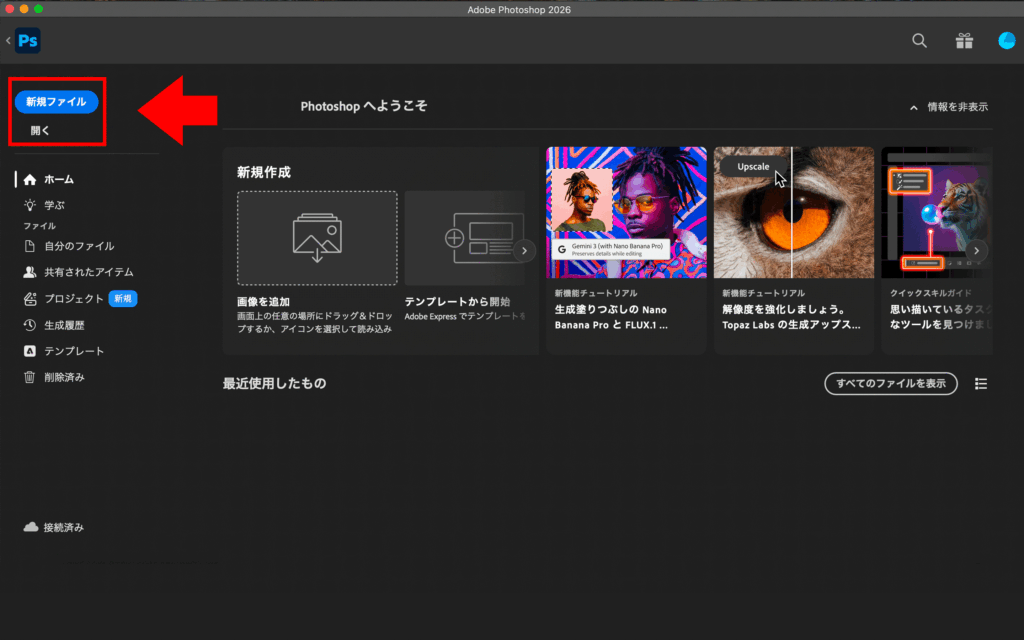1024x640 pixels.
Task: Open the gift box what's new icon
Action: coord(964,41)
